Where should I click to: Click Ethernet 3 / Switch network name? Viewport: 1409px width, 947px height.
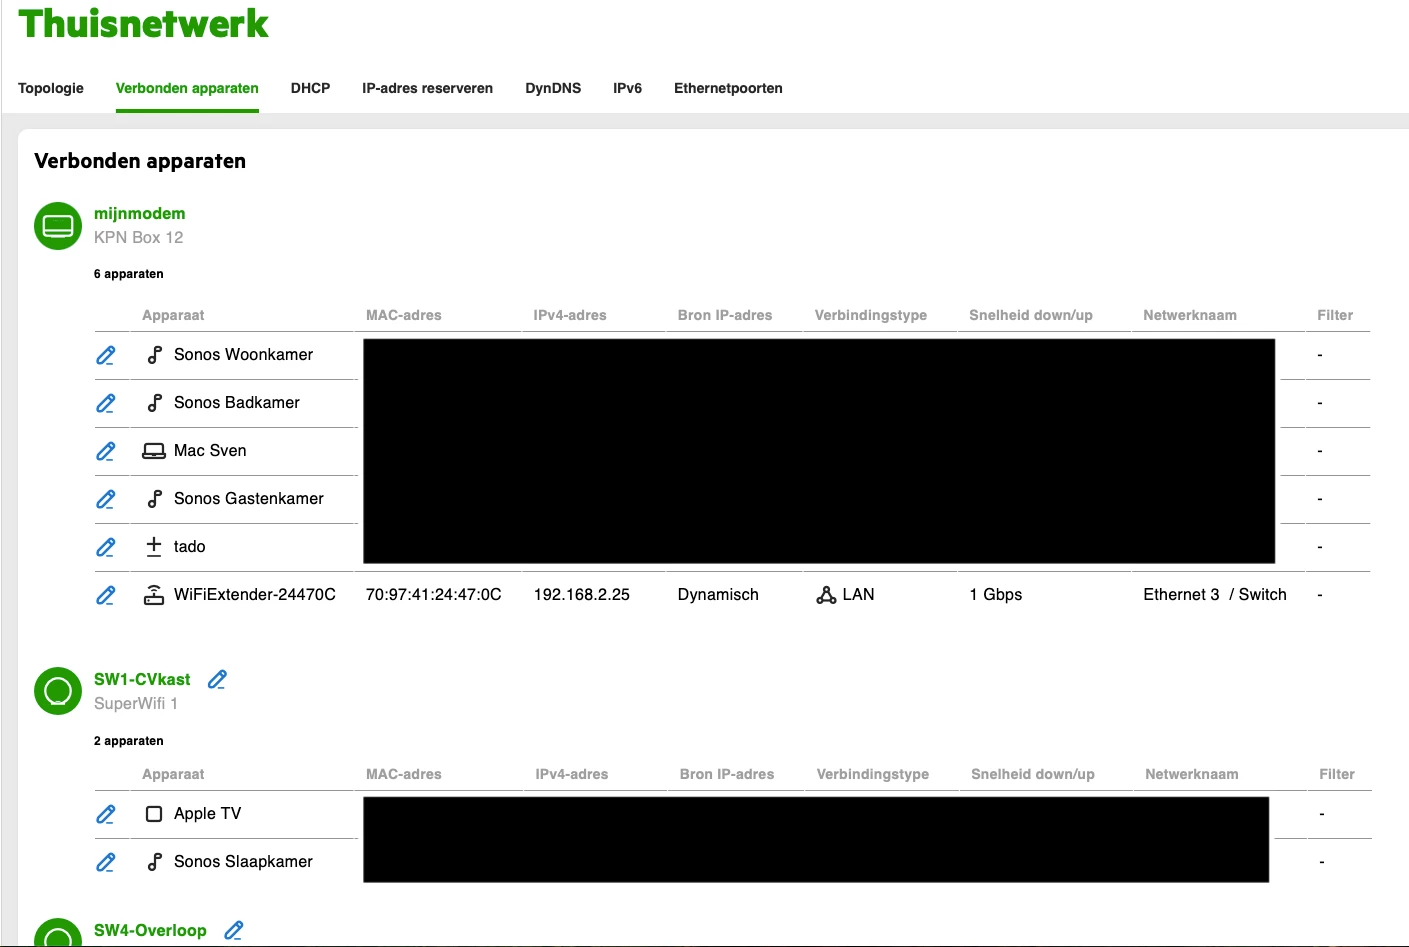click(x=1215, y=595)
